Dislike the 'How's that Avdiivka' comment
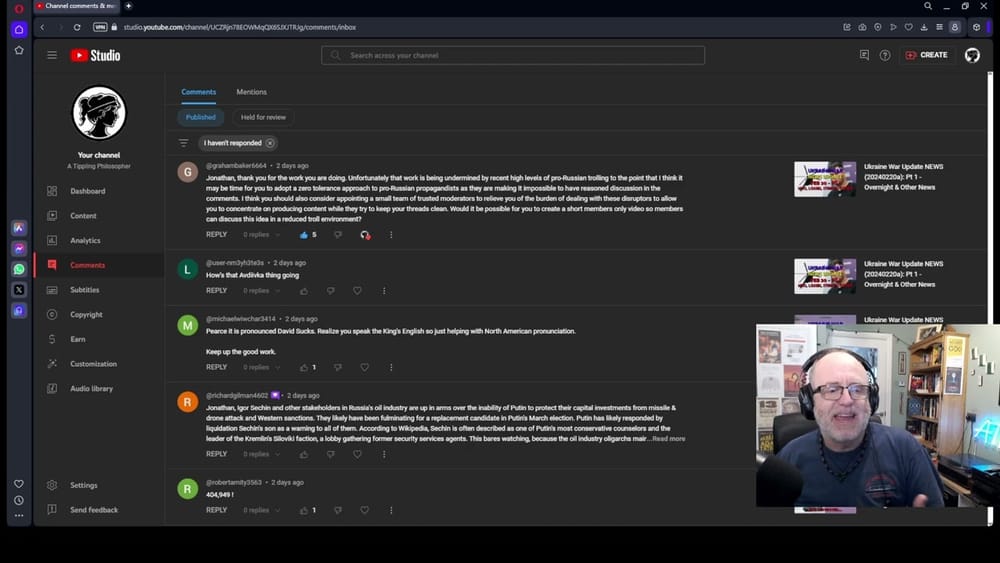 [x=330, y=291]
